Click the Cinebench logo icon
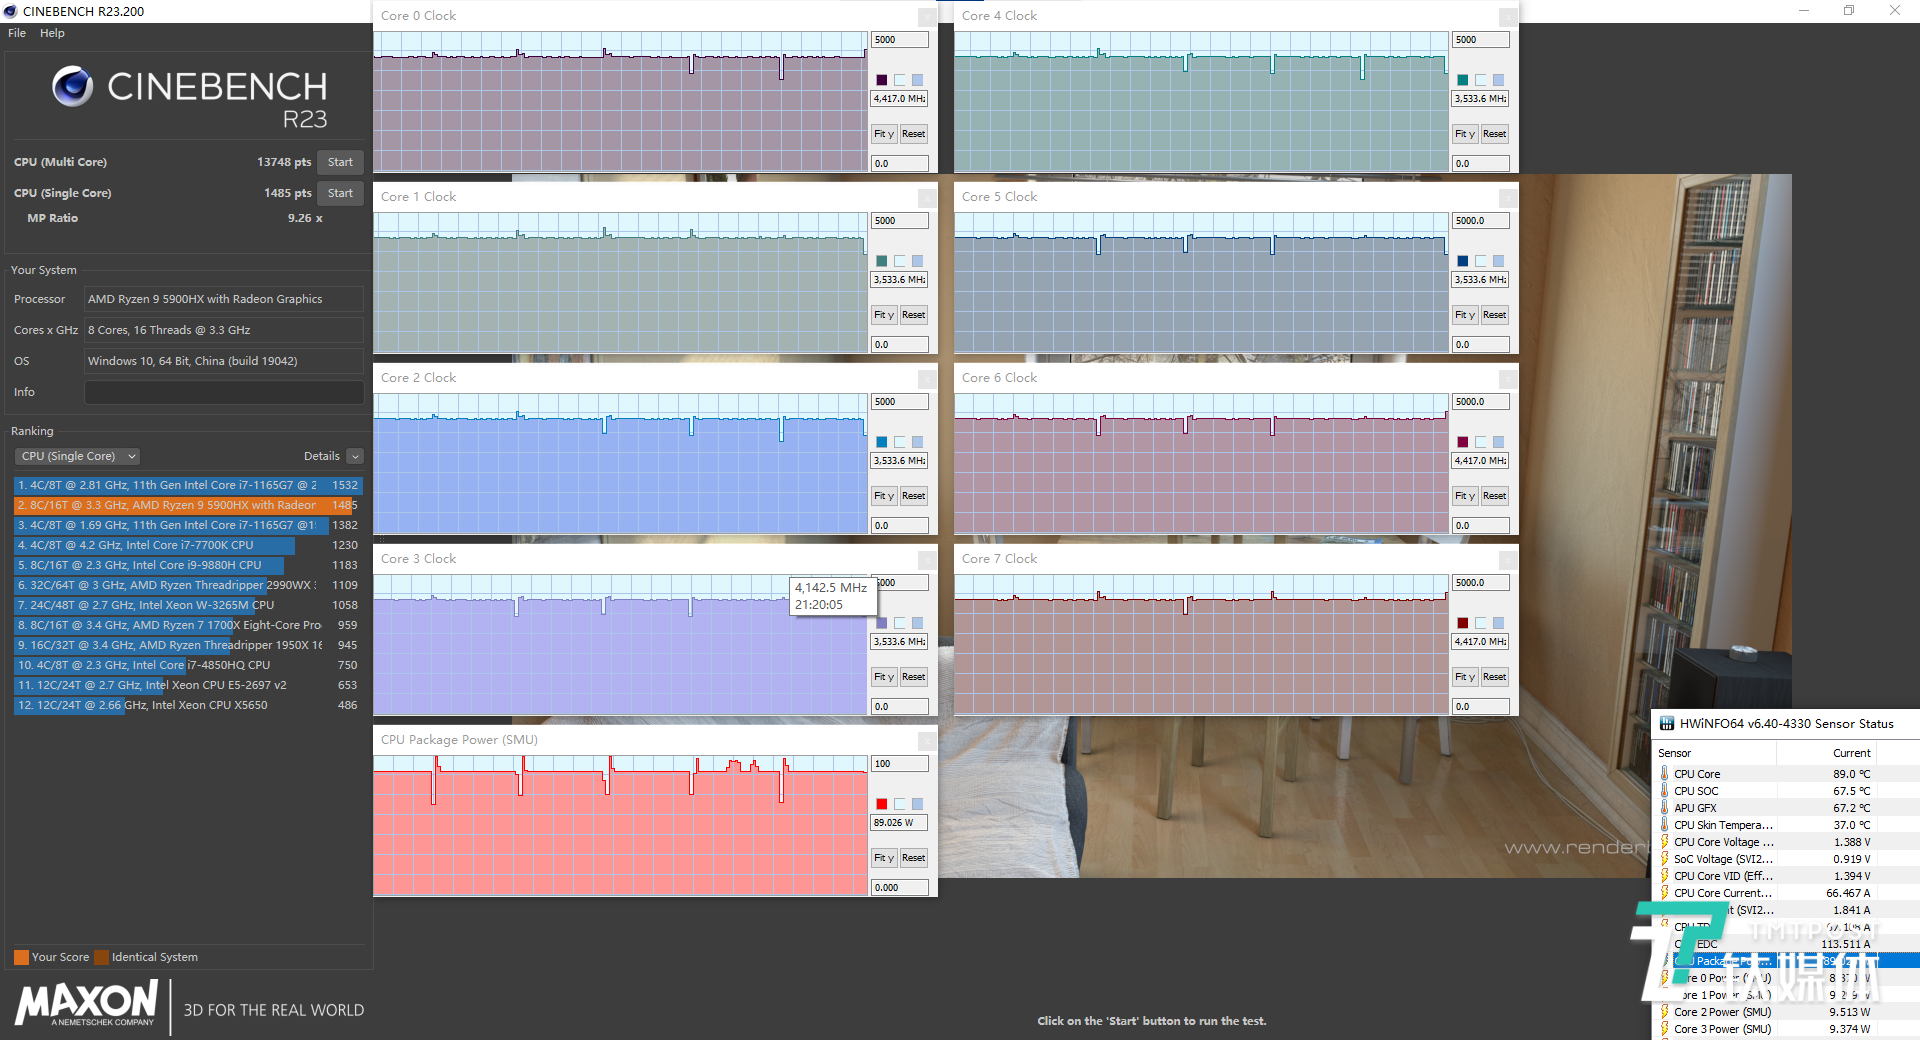1920x1040 pixels. tap(73, 87)
